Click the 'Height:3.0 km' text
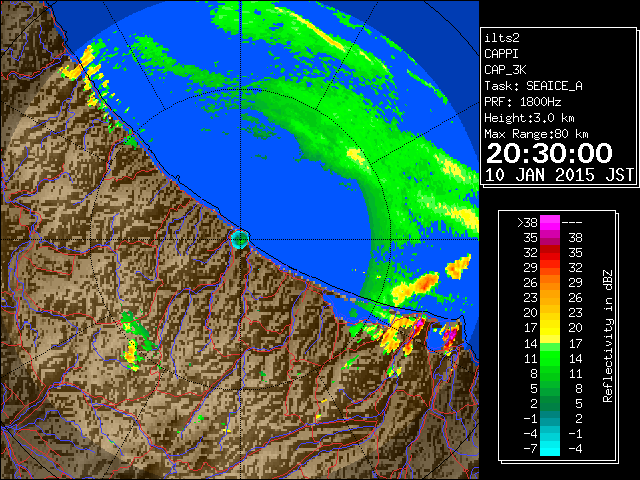 [529, 118]
